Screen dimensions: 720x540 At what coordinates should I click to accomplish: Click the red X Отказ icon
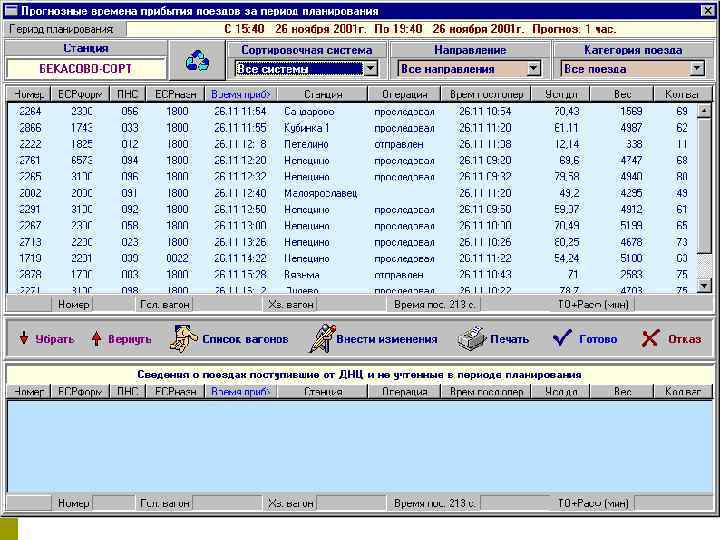(650, 338)
